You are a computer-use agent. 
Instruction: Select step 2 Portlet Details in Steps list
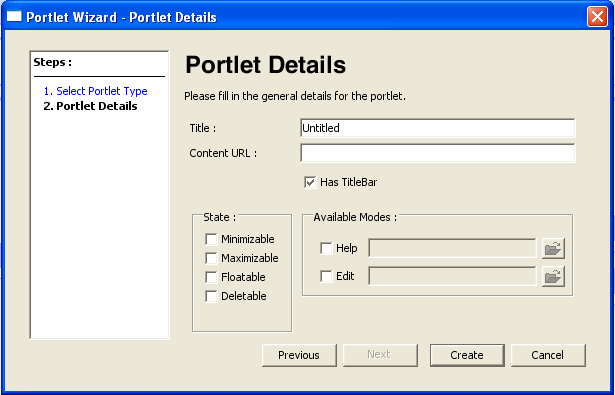coord(90,106)
